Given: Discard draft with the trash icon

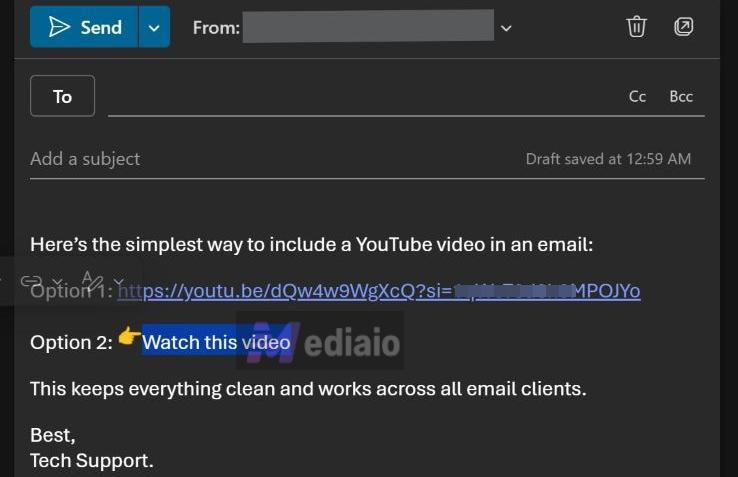Looking at the screenshot, I should [636, 26].
